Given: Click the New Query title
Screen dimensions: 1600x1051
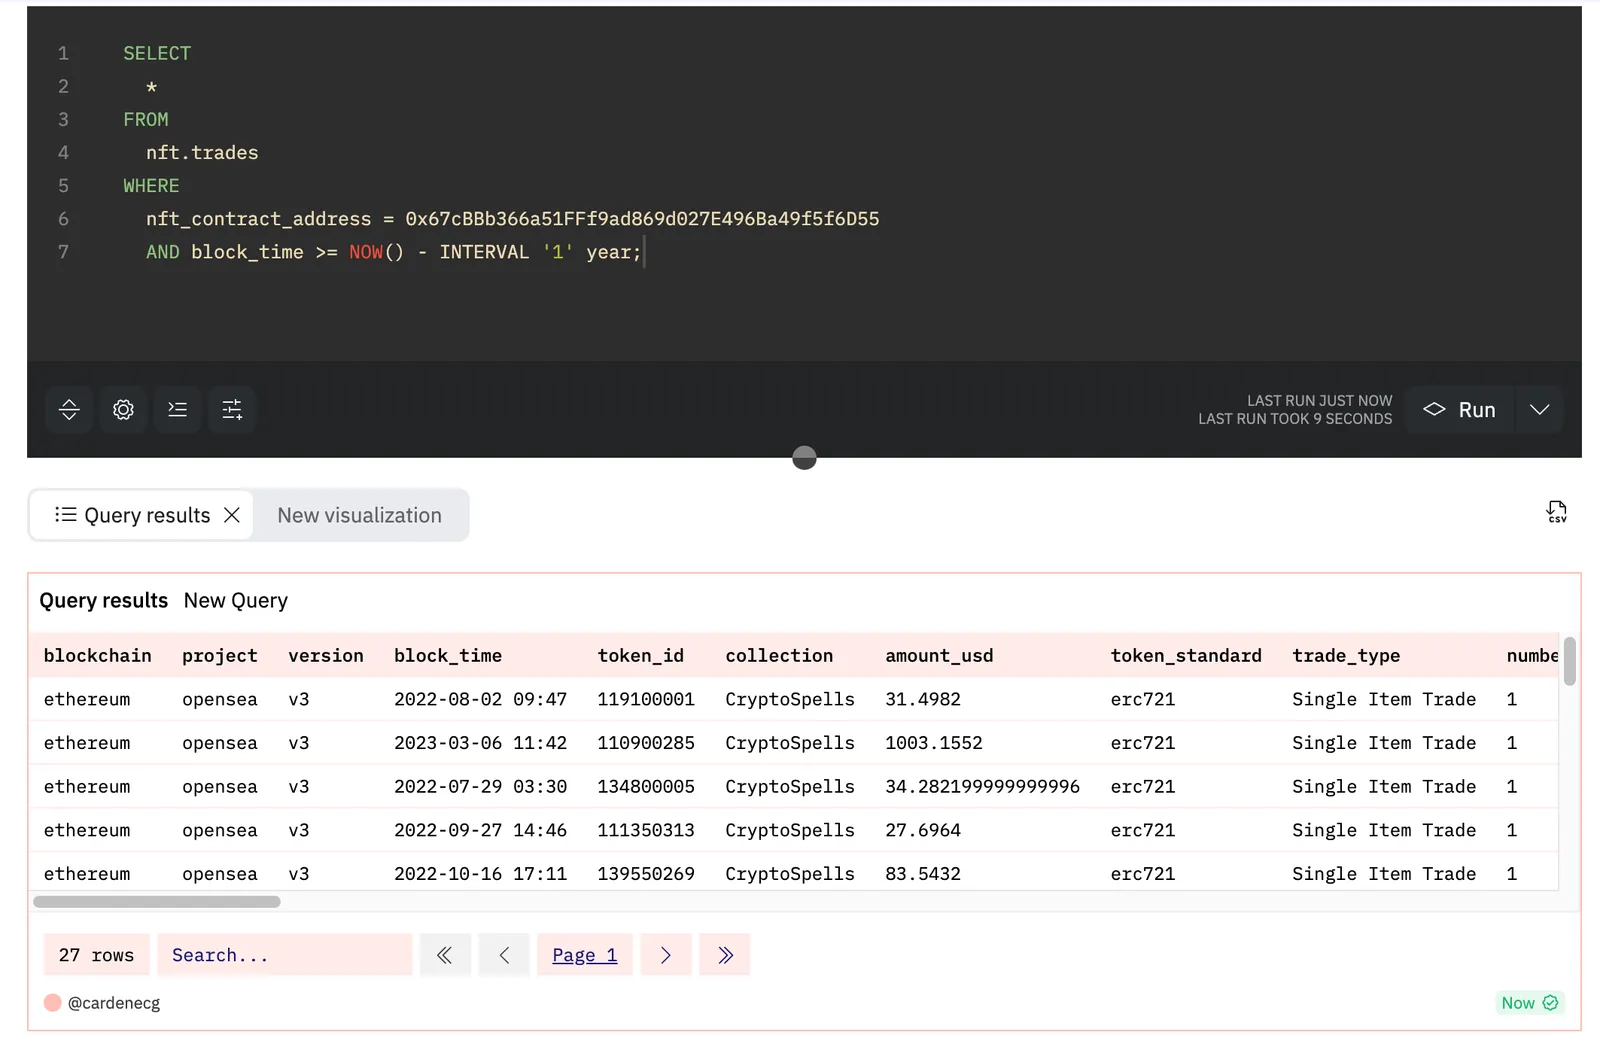Looking at the screenshot, I should pos(236,601).
